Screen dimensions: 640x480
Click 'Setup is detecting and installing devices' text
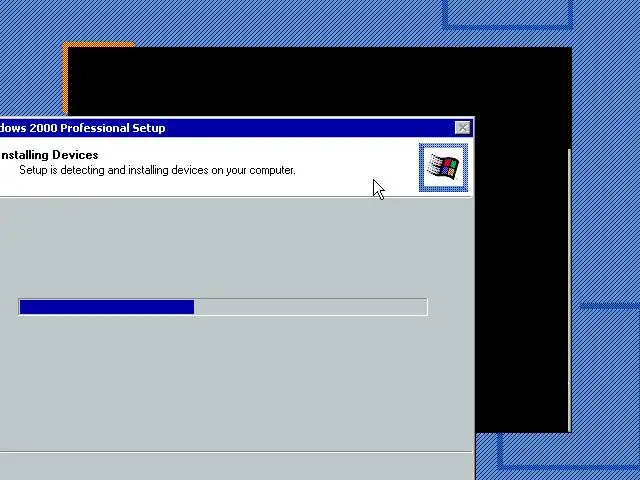tap(157, 170)
